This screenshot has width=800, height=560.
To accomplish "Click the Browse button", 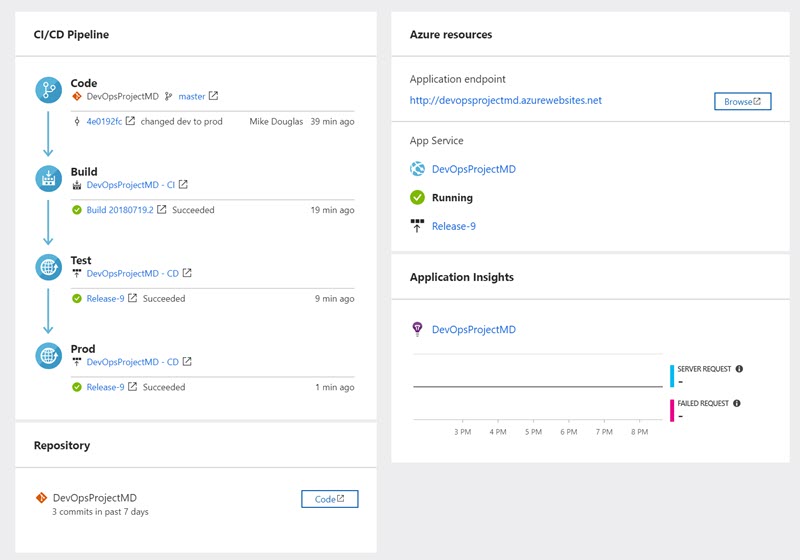I will coord(742,101).
